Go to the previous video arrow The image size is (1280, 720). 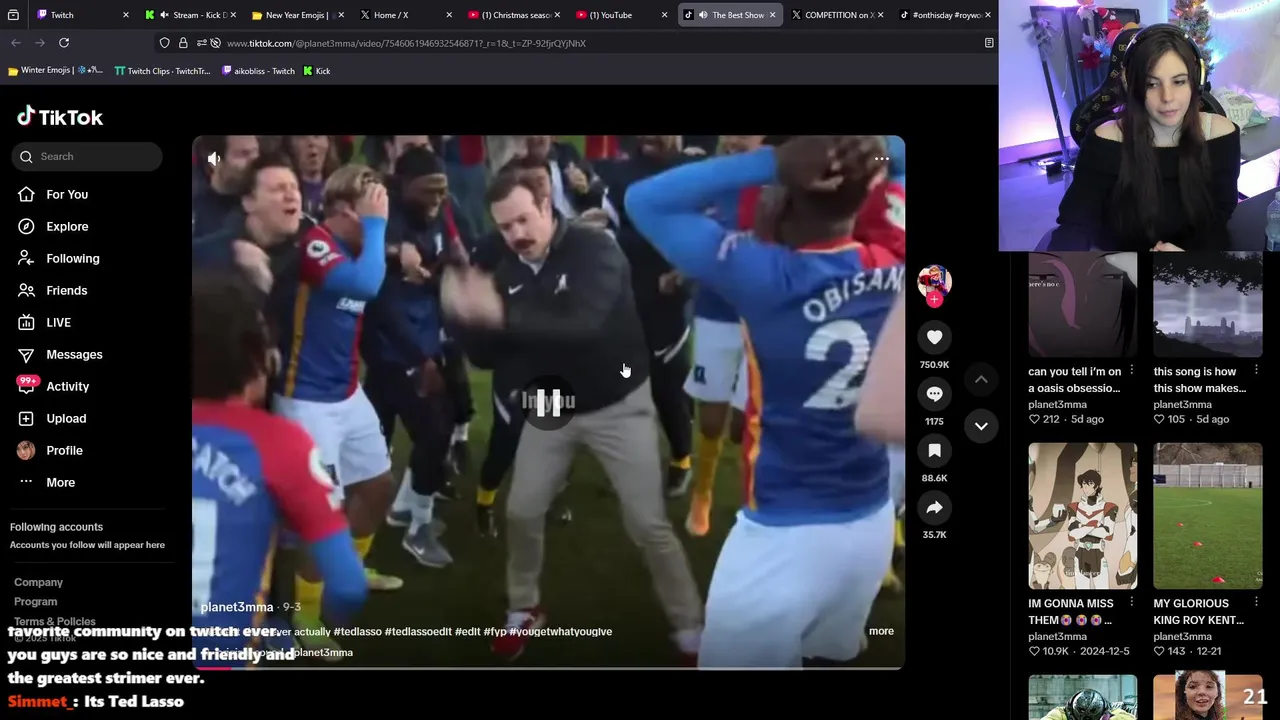981,379
